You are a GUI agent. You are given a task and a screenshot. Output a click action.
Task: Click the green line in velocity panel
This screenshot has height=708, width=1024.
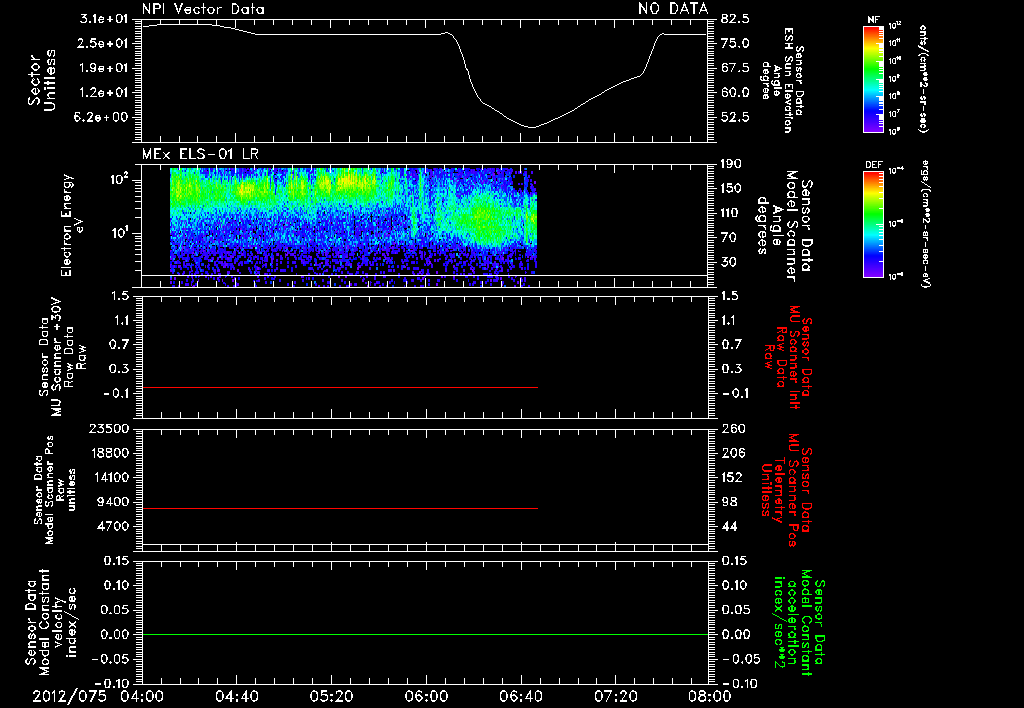(x=424, y=634)
